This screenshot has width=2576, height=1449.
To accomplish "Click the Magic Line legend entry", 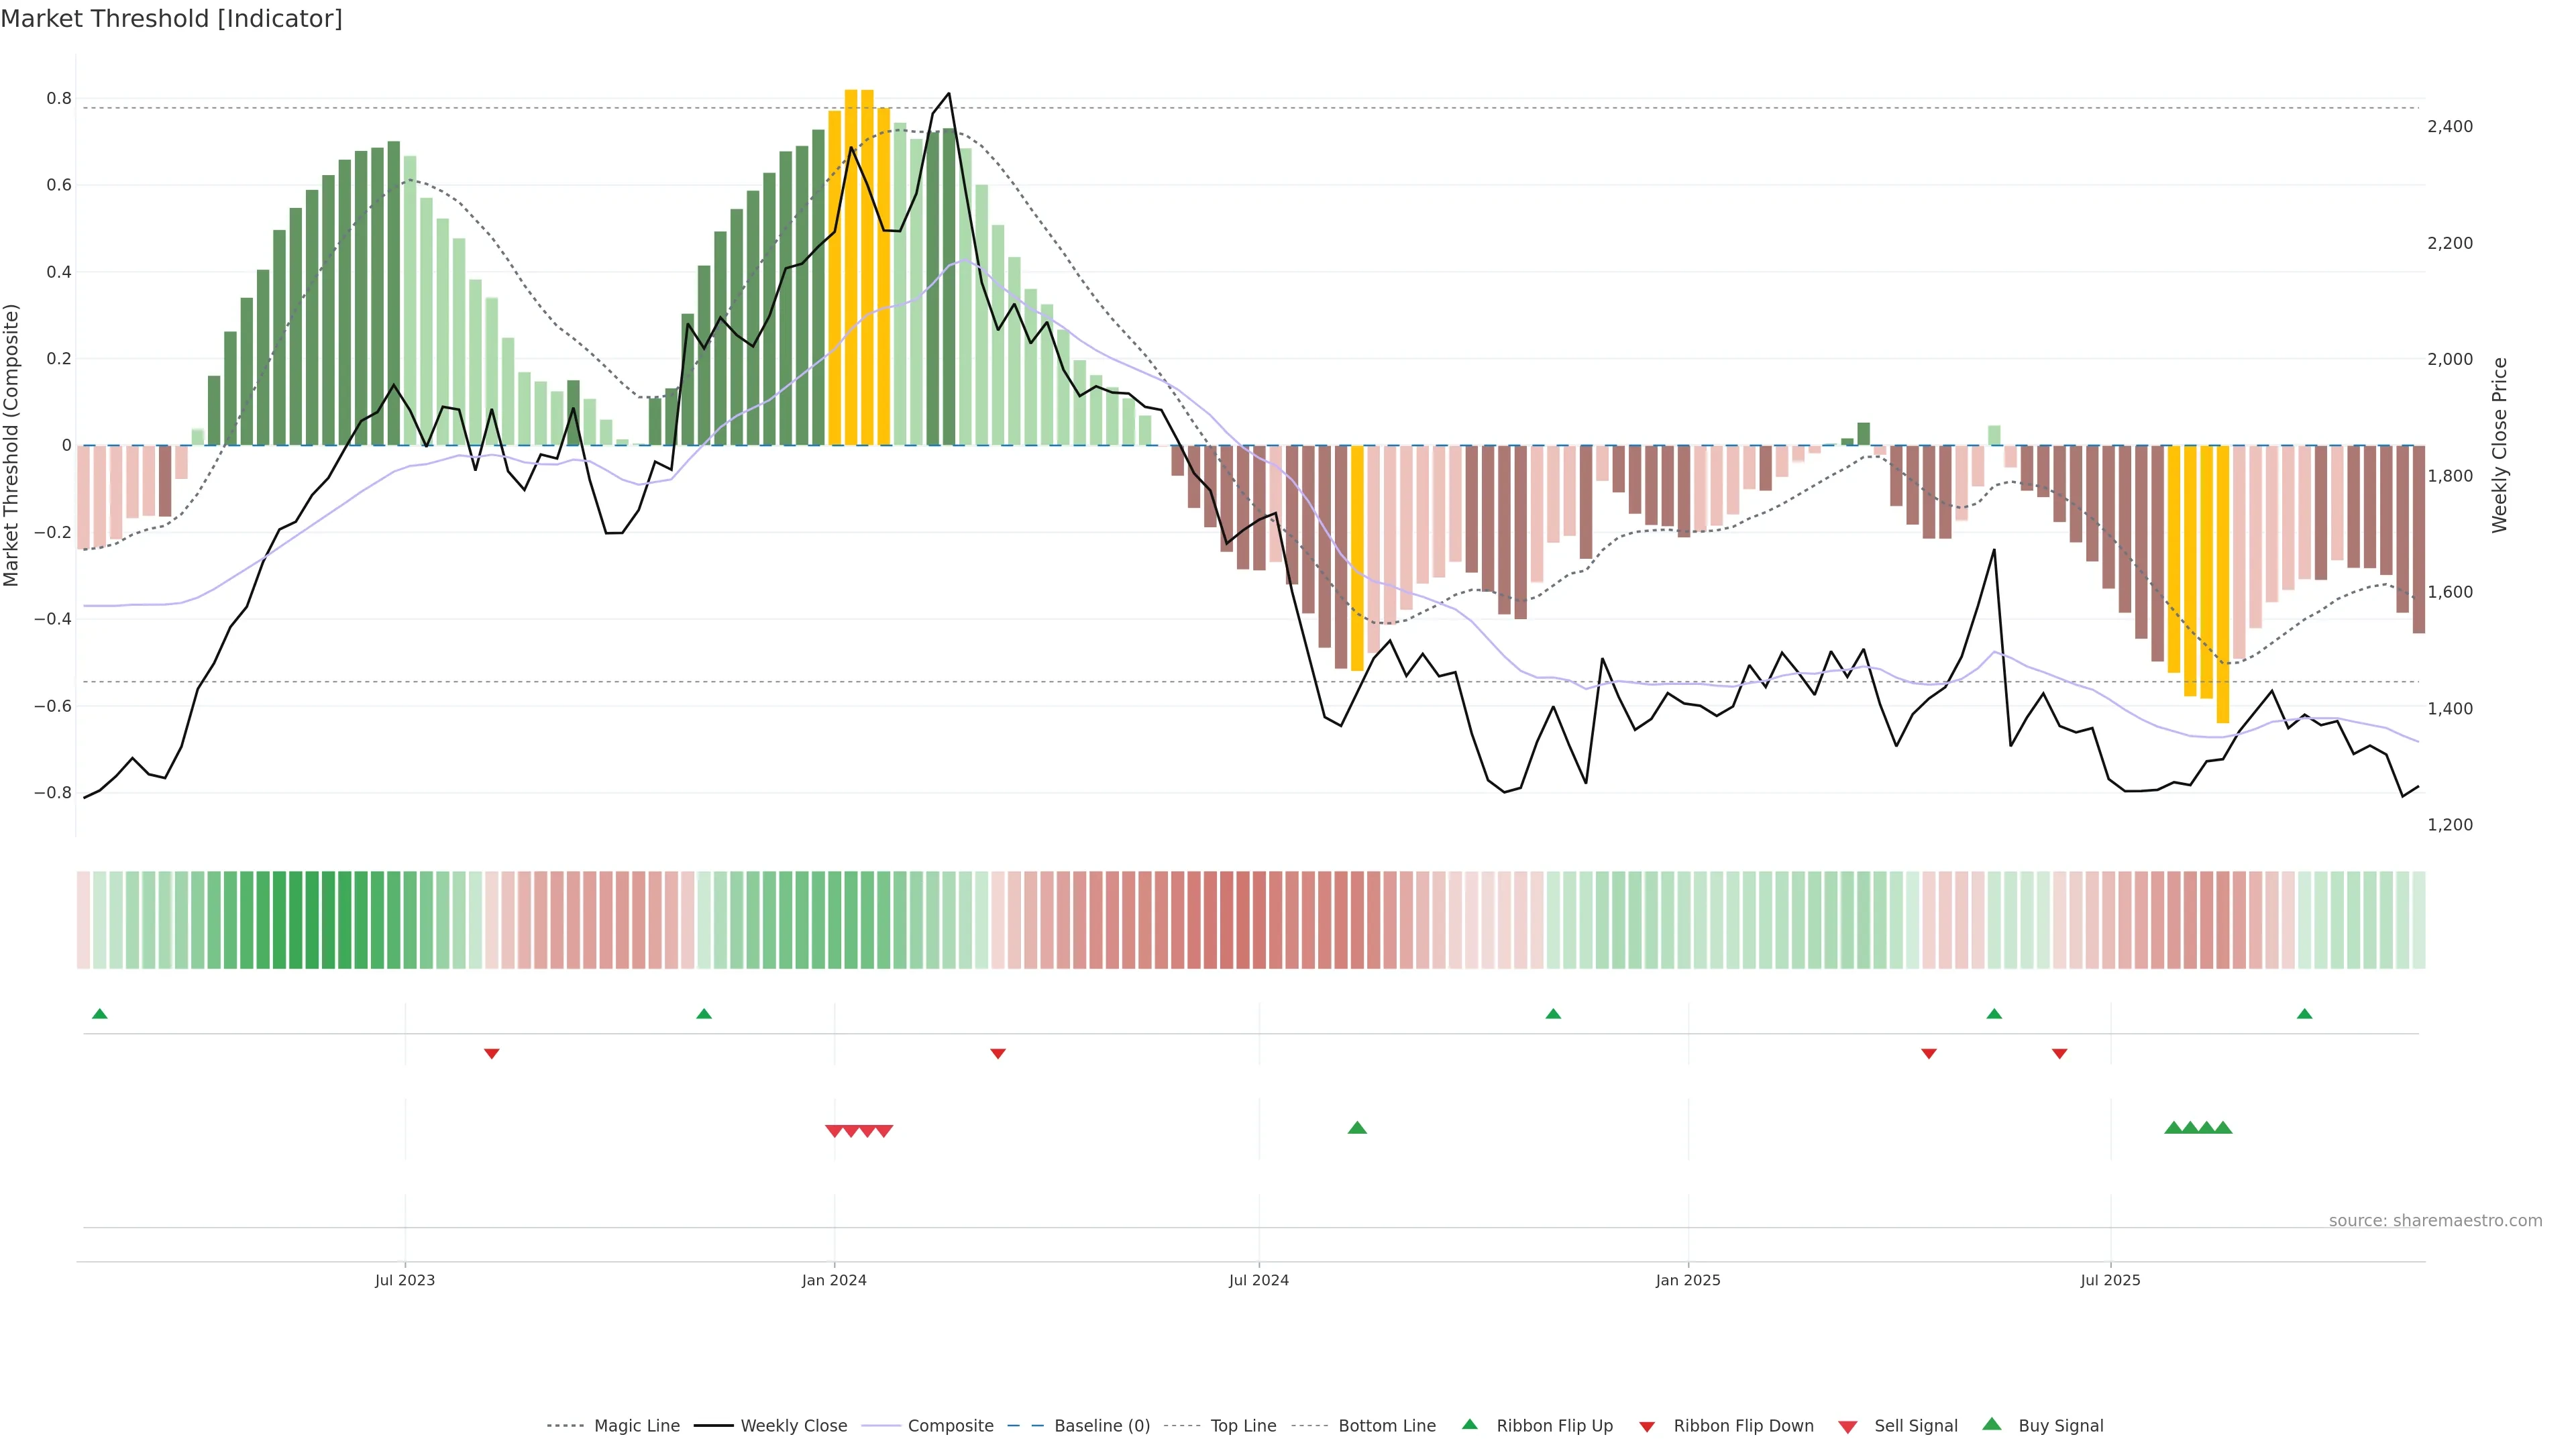I will 636,1425.
